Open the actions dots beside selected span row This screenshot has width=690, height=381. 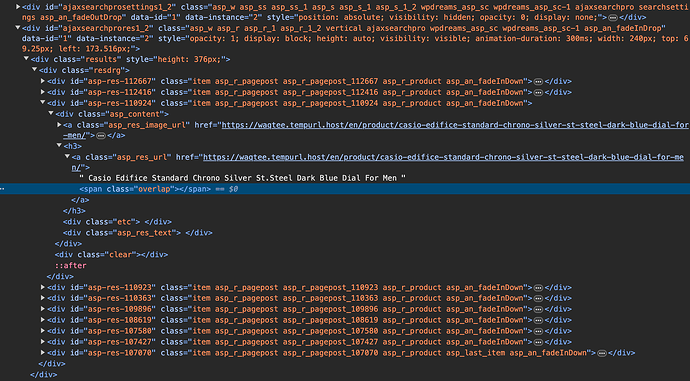2,189
